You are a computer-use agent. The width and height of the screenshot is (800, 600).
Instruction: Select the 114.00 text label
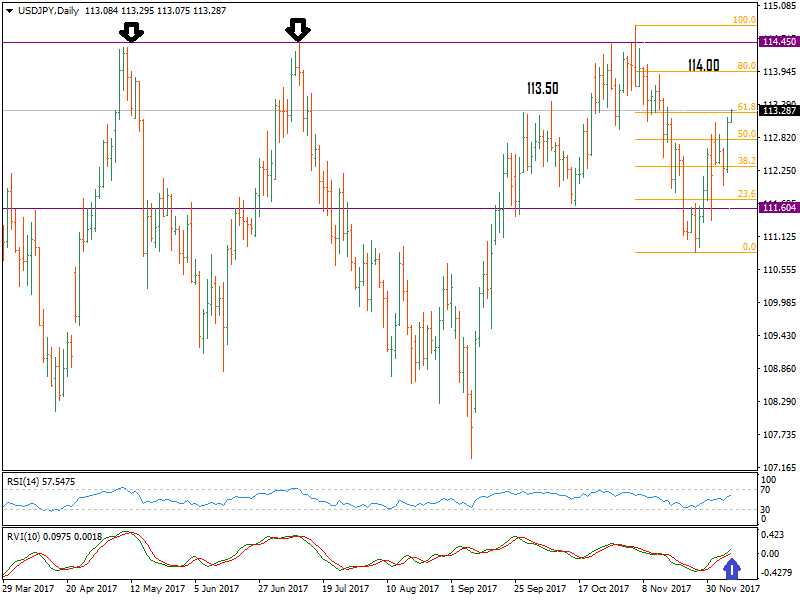coord(704,66)
